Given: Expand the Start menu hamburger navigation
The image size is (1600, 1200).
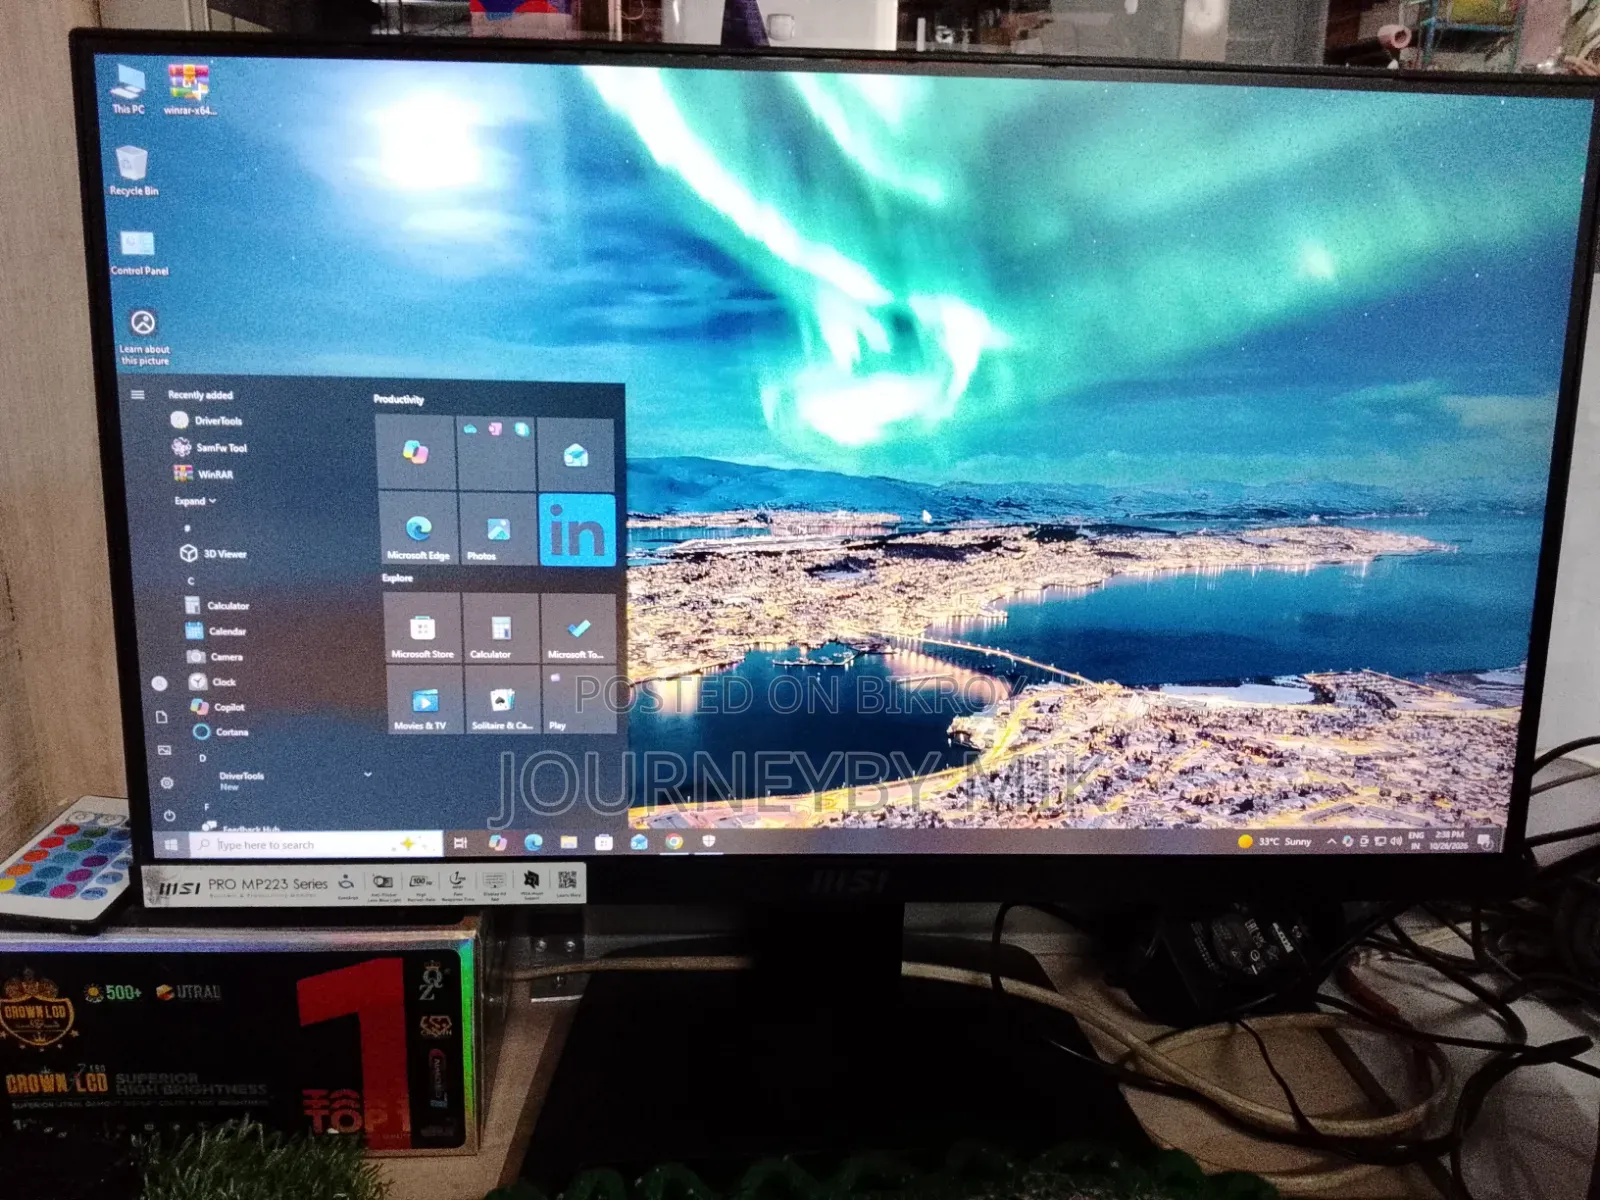Looking at the screenshot, I should pos(138,394).
